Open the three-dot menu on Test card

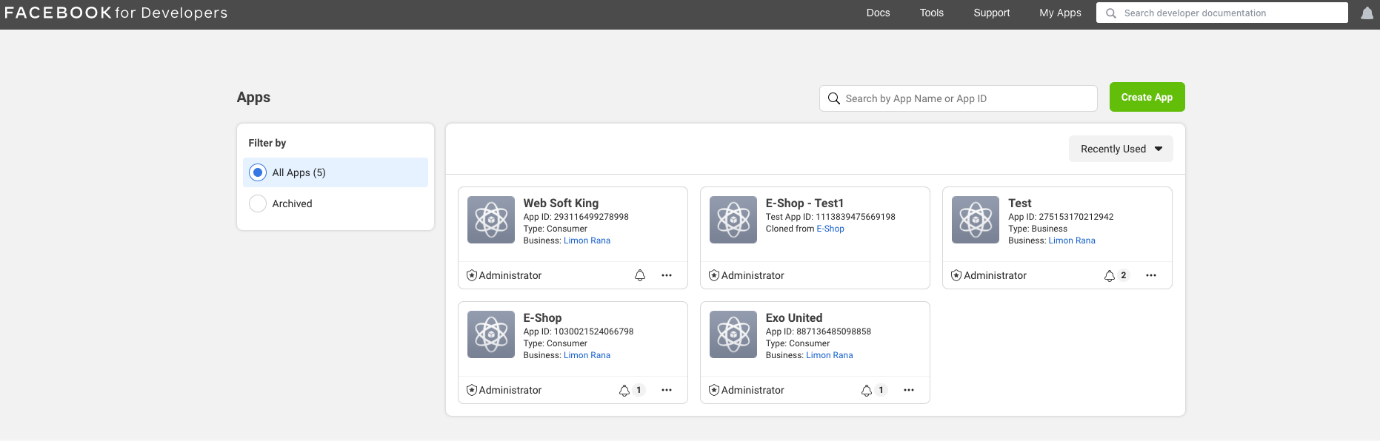click(1151, 275)
